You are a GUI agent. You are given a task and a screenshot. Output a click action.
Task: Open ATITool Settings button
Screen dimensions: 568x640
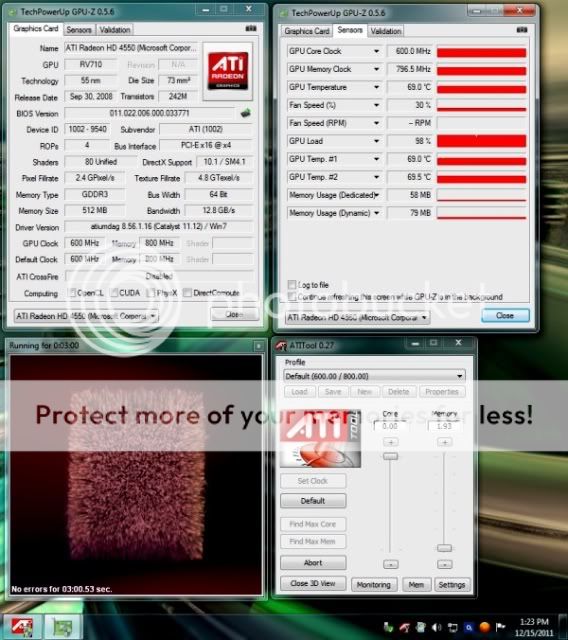point(452,585)
